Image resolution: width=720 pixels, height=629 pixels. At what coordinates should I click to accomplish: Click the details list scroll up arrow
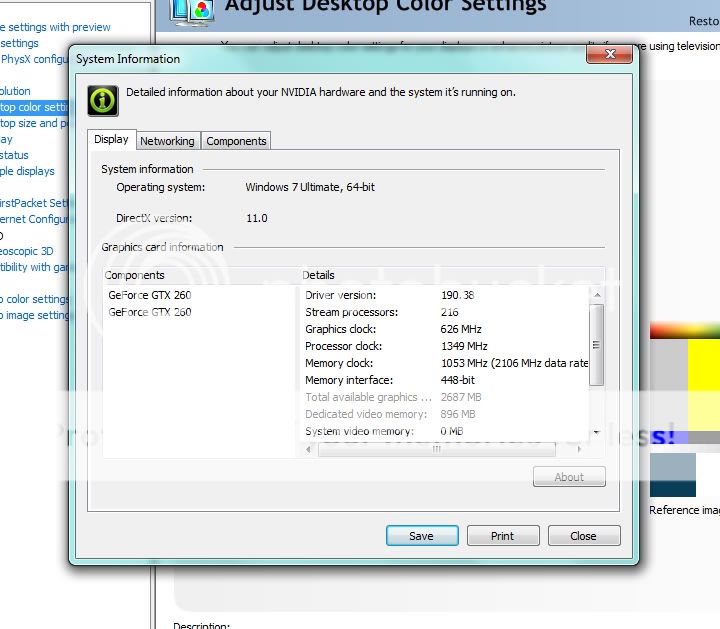[596, 295]
